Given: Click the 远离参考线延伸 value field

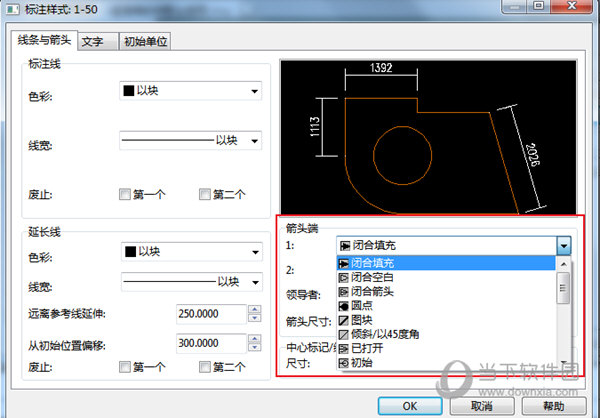Looking at the screenshot, I should coord(211,314).
